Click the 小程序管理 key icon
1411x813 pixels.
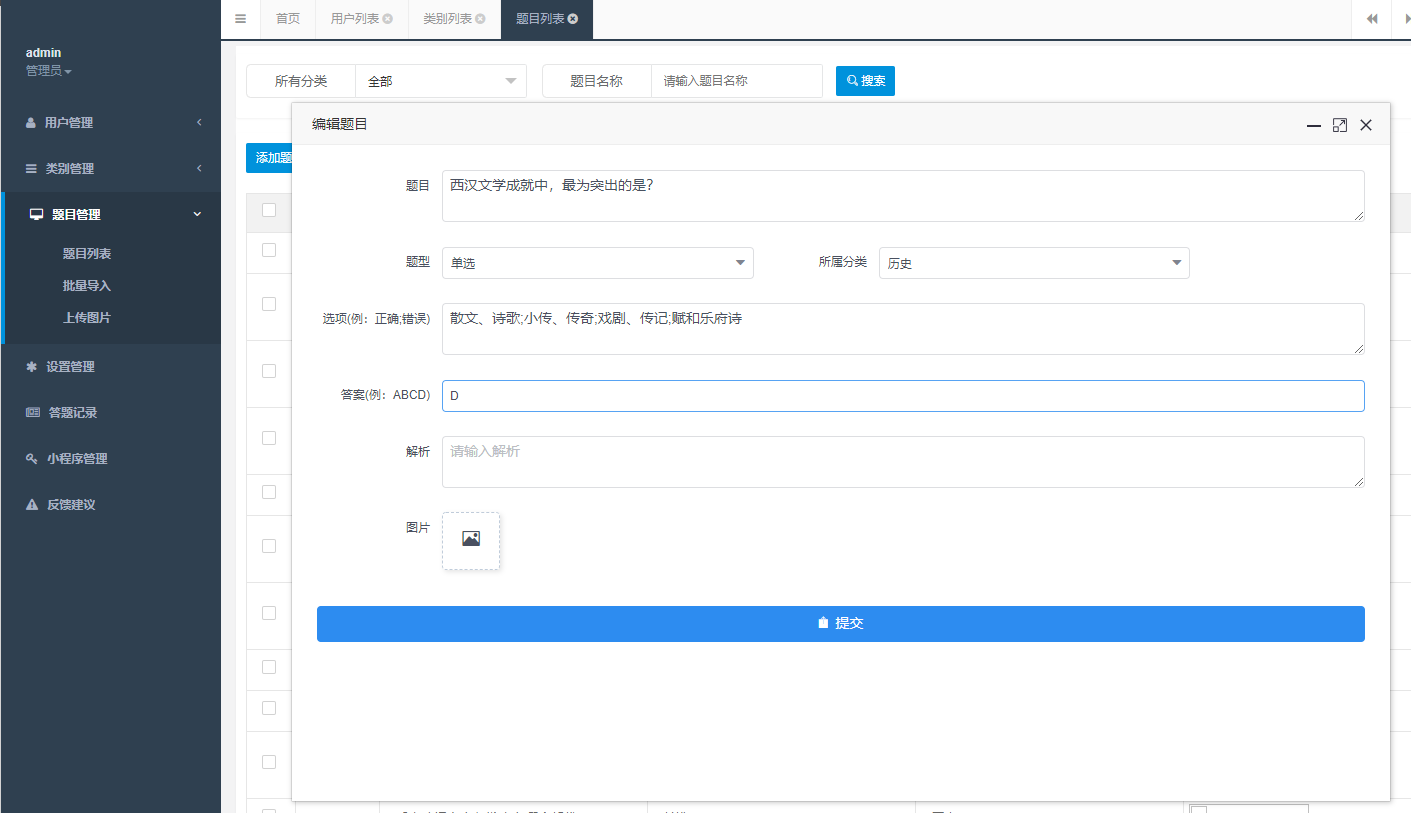31,458
